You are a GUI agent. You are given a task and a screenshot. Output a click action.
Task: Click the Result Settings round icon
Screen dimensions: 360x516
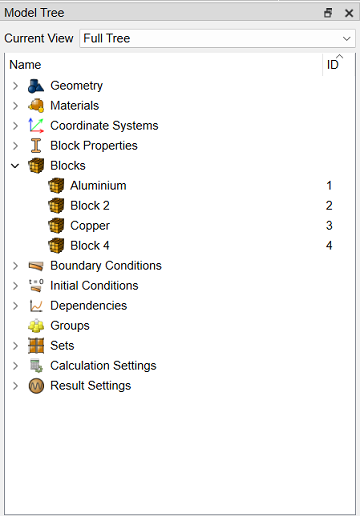click(36, 386)
